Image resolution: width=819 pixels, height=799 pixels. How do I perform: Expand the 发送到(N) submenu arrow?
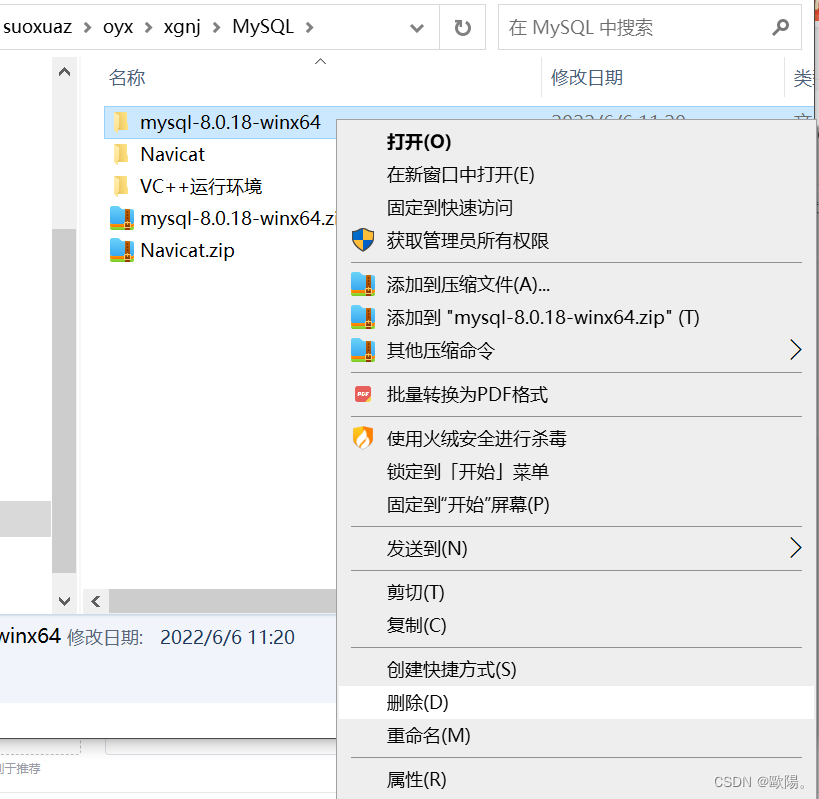click(795, 548)
